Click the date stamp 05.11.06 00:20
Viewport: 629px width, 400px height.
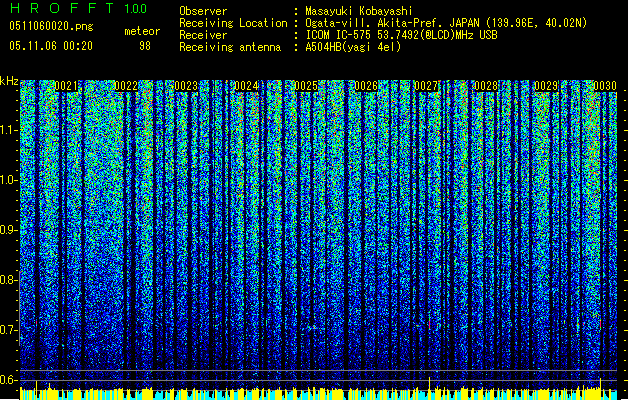click(x=51, y=46)
